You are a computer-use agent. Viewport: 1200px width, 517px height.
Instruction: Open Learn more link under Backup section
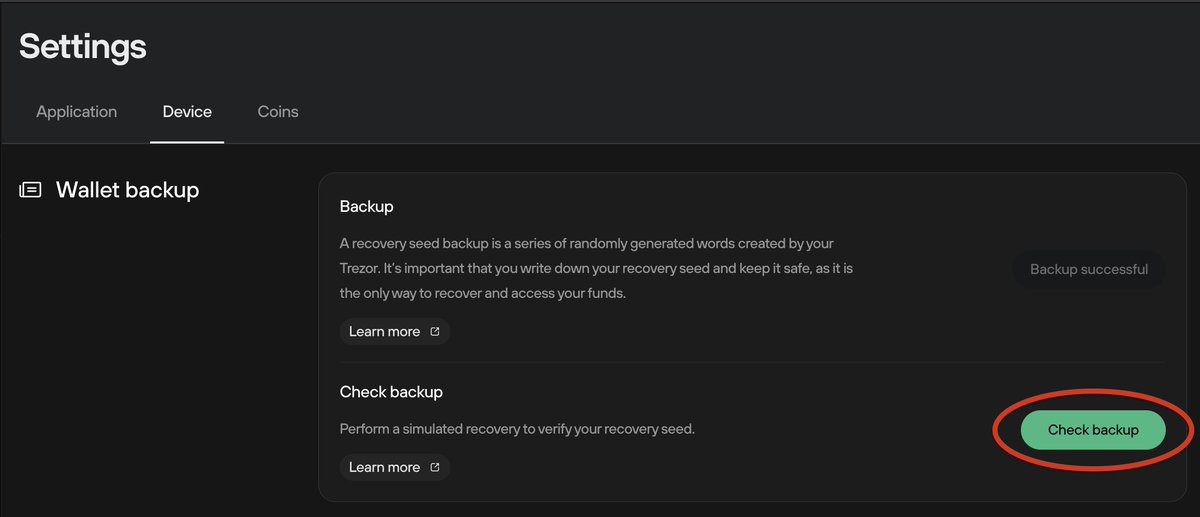pos(394,331)
